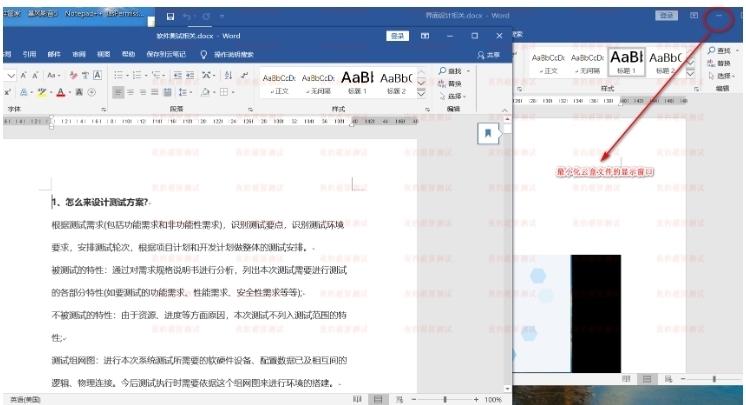Collapse the front Word window ribbon

point(505,110)
